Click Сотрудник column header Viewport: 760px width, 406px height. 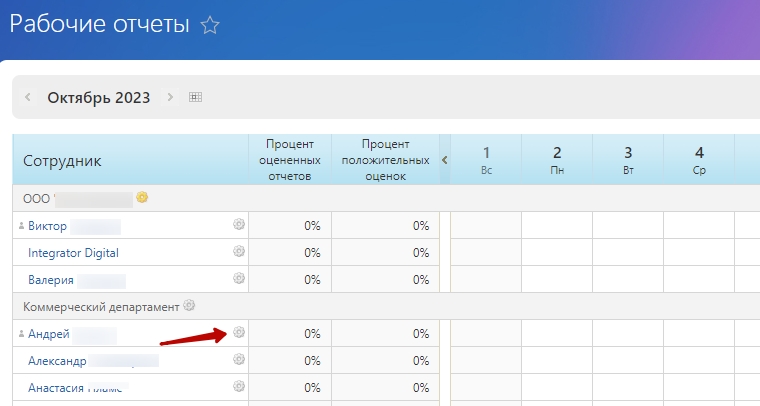[62, 160]
